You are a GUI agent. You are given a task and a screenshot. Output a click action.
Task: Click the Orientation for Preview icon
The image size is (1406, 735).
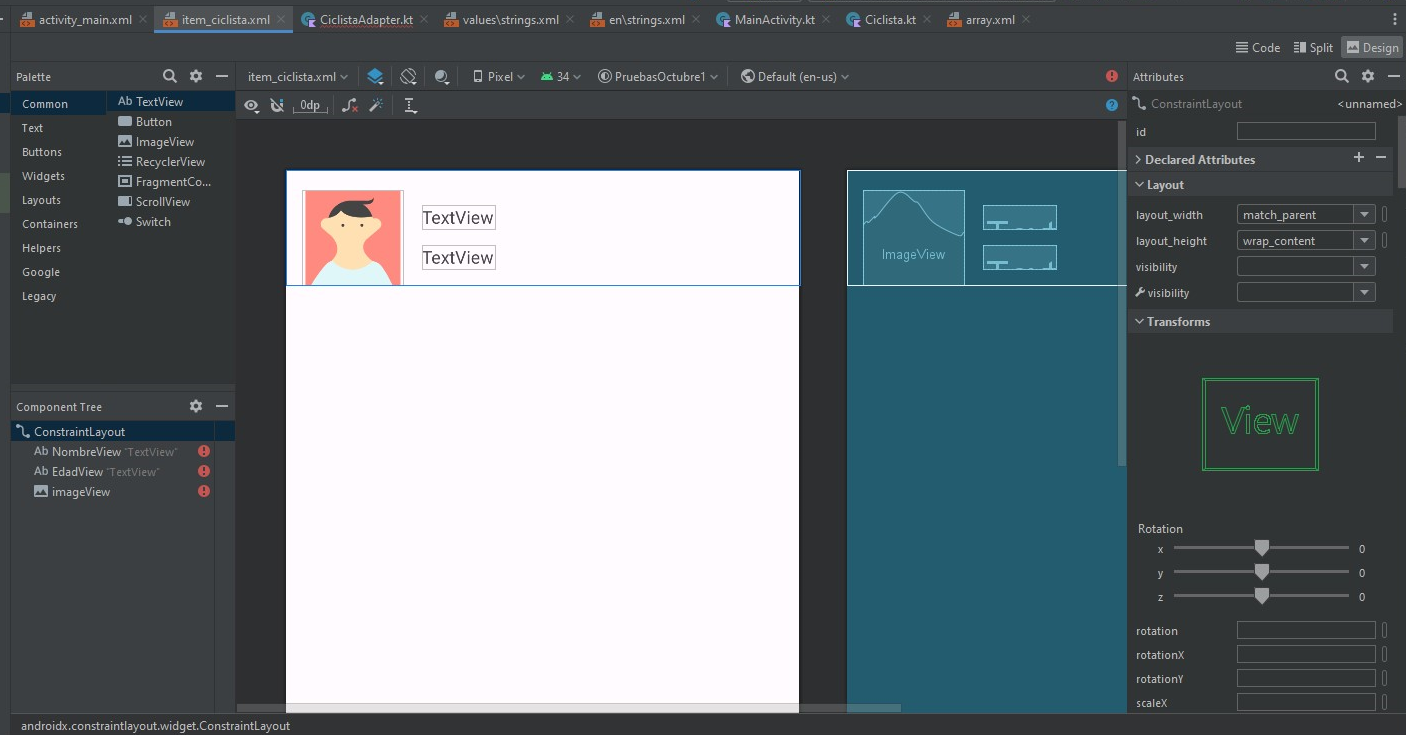[x=408, y=77]
